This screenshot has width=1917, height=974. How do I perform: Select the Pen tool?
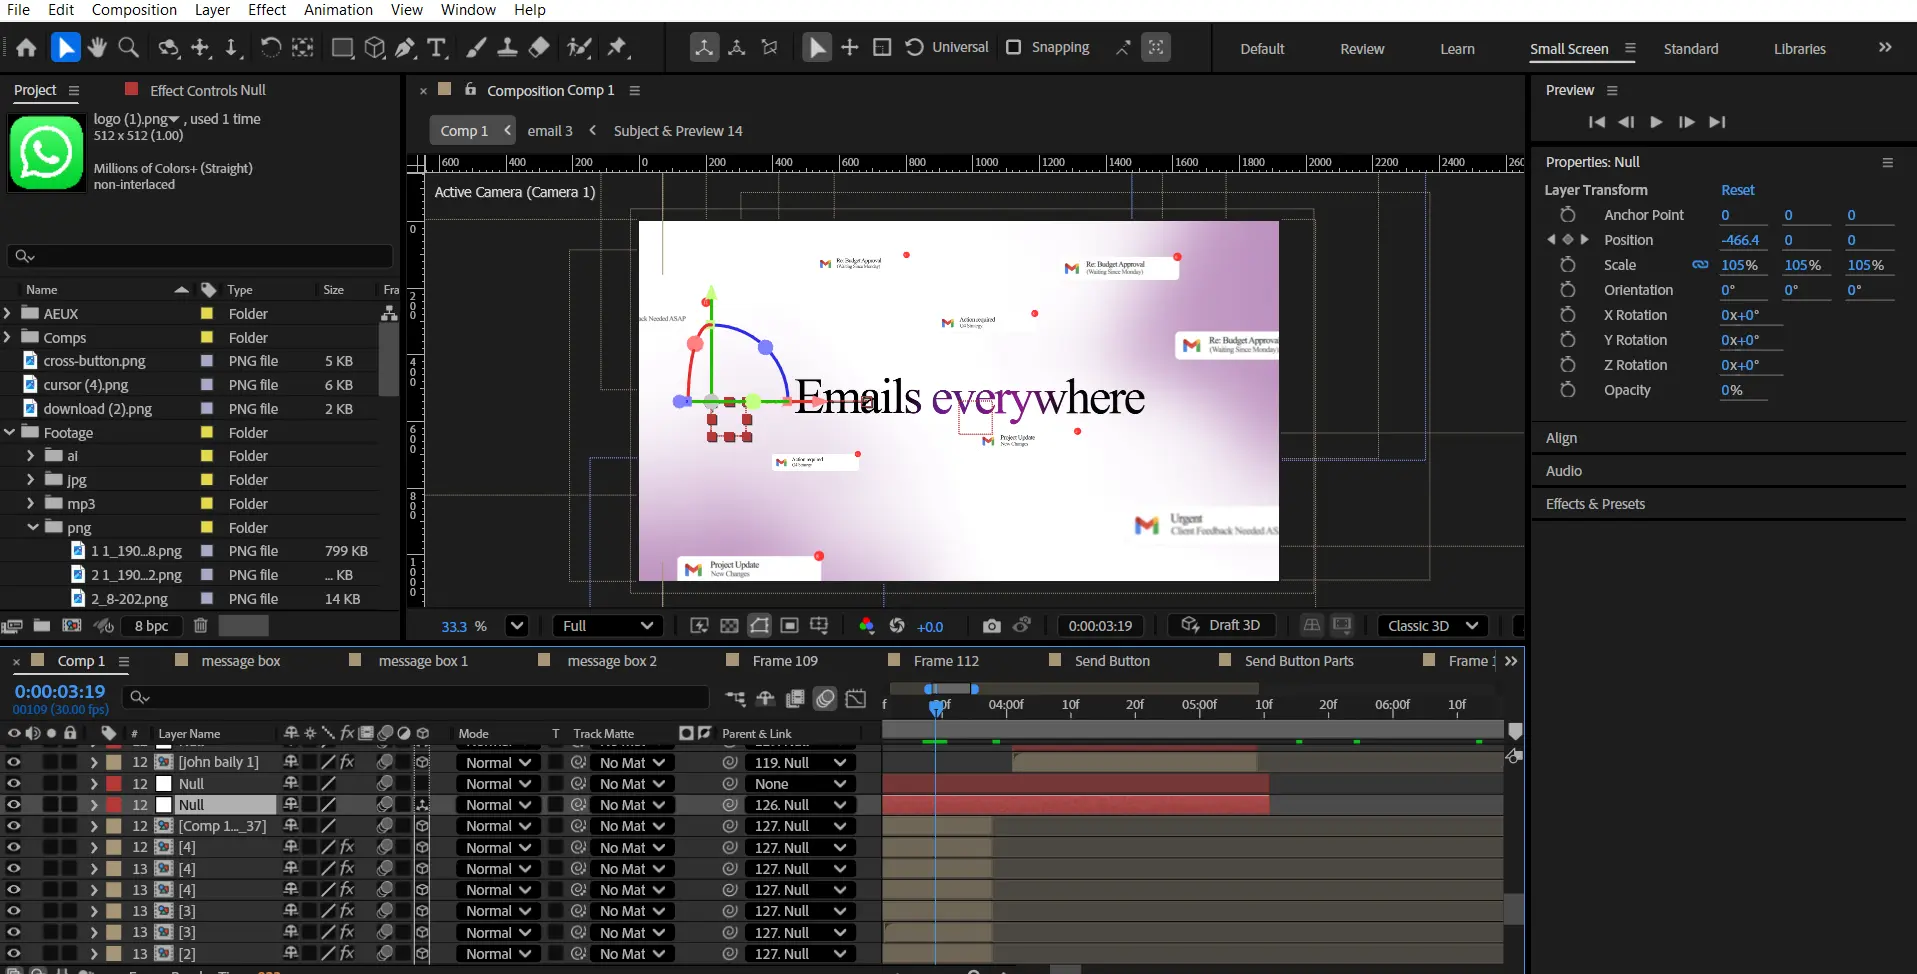(405, 47)
